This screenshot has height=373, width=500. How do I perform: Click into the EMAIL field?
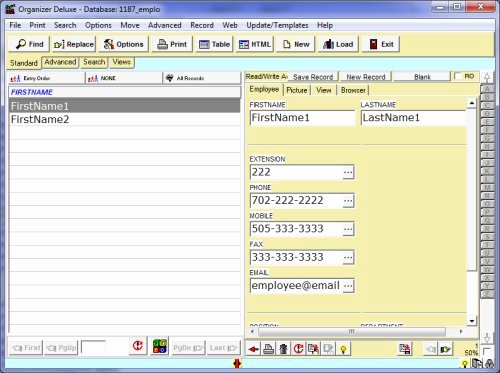click(x=297, y=286)
